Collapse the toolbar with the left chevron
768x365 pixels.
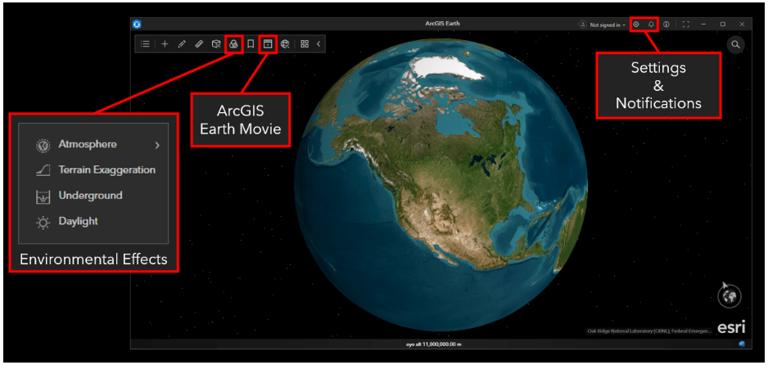pyautogui.click(x=318, y=44)
